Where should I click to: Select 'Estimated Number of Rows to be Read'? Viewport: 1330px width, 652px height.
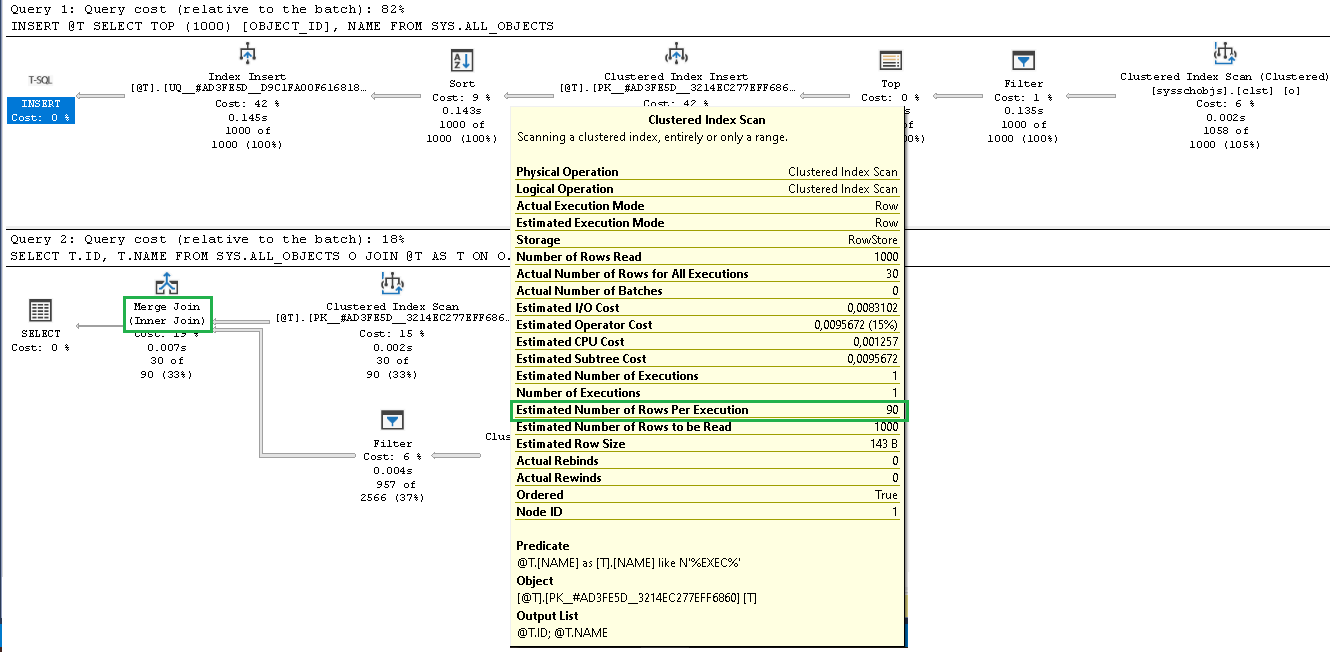pos(707,427)
